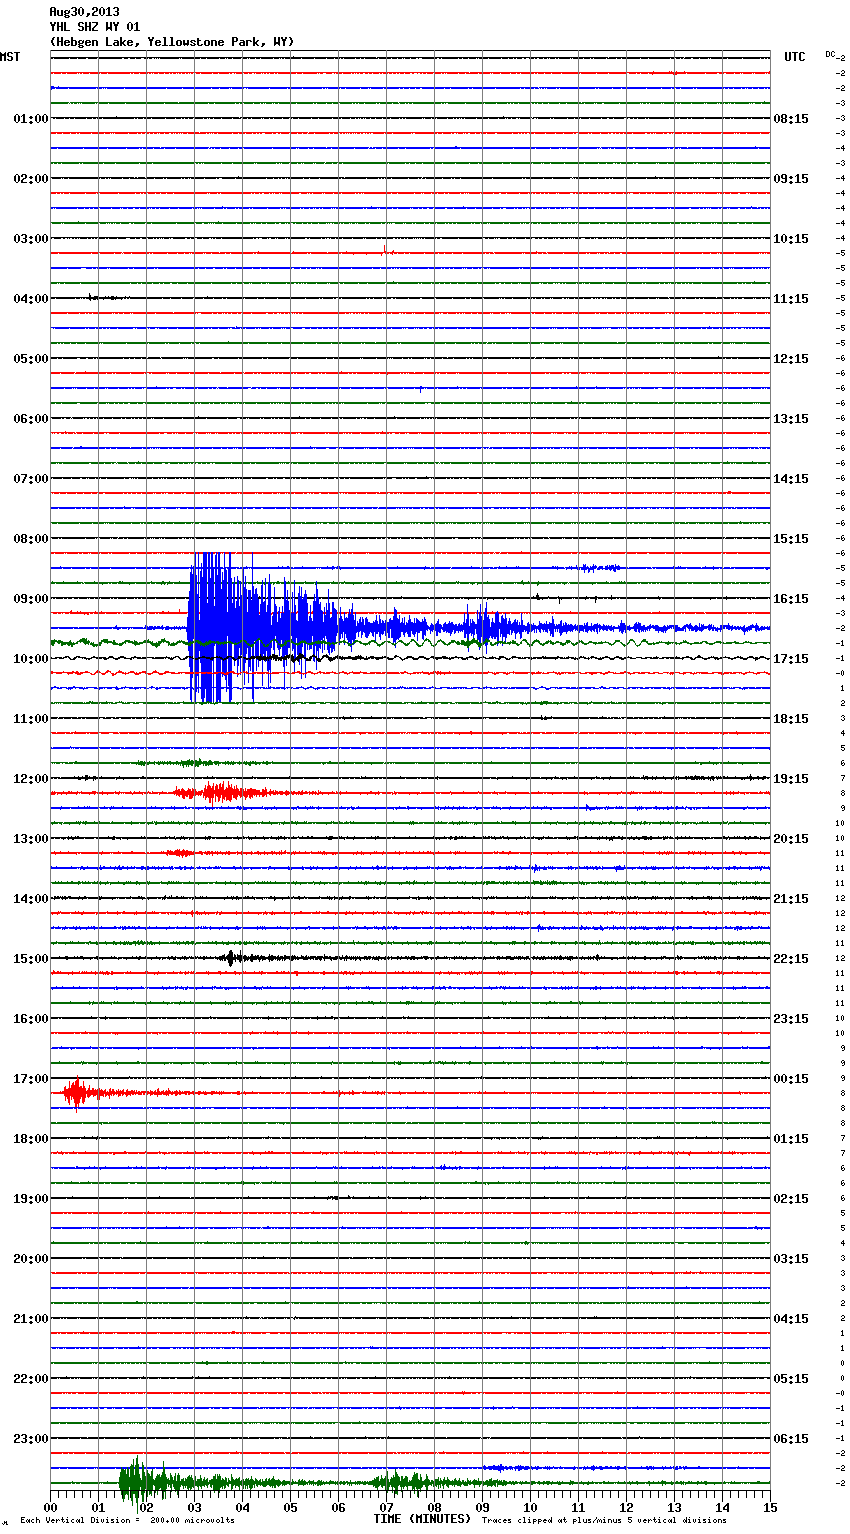Select the 17:00 MST hour label
The image size is (850, 1534).
click(x=31, y=1079)
